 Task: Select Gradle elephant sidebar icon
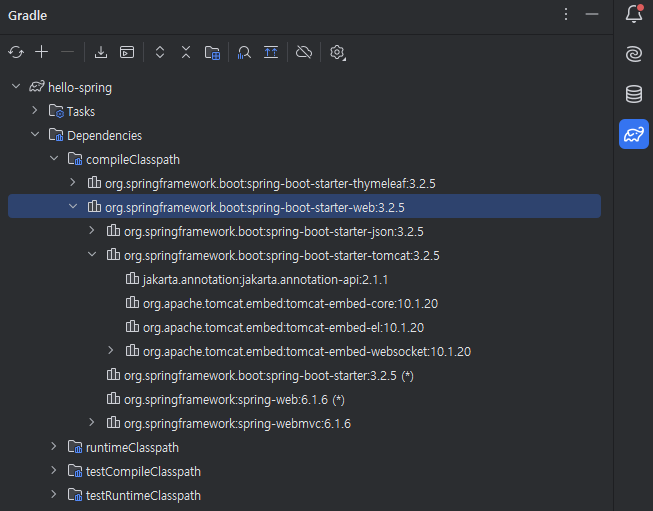(x=634, y=134)
